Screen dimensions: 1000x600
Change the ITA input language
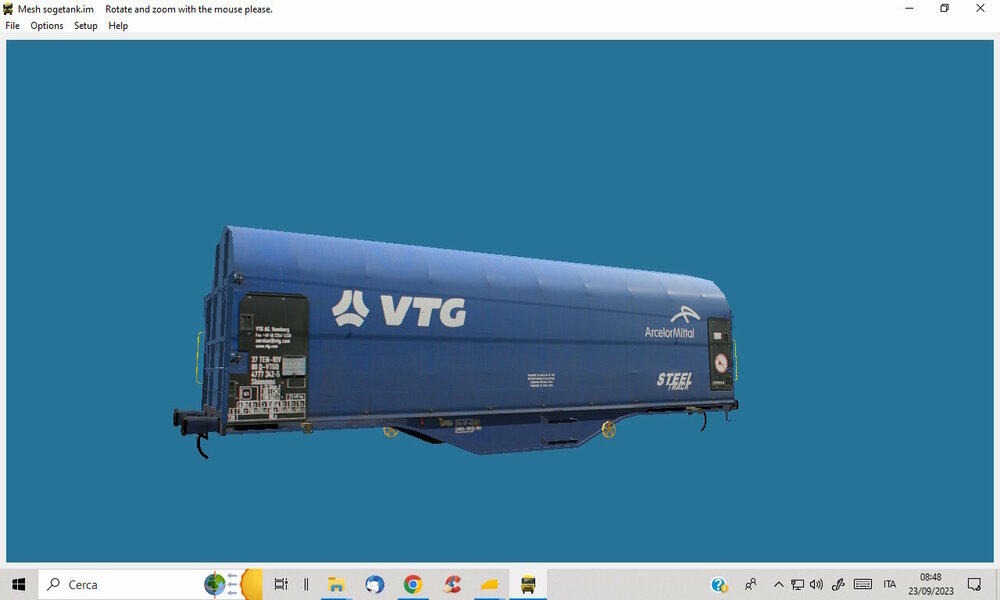point(890,584)
